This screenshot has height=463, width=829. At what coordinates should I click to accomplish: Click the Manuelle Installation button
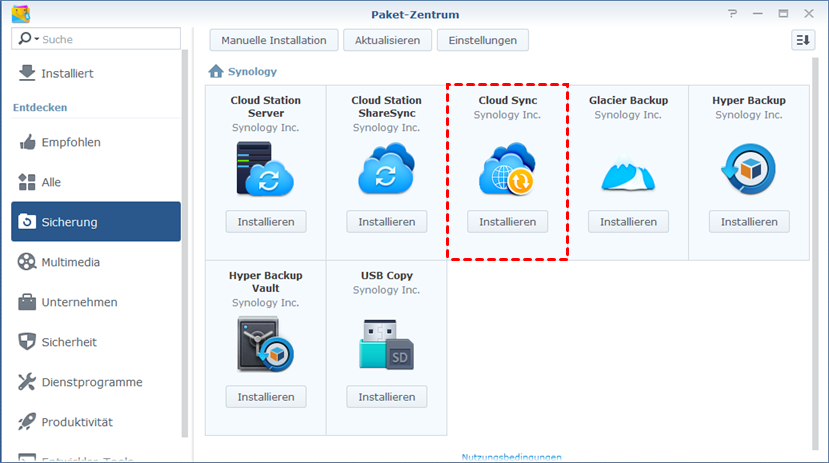[274, 40]
